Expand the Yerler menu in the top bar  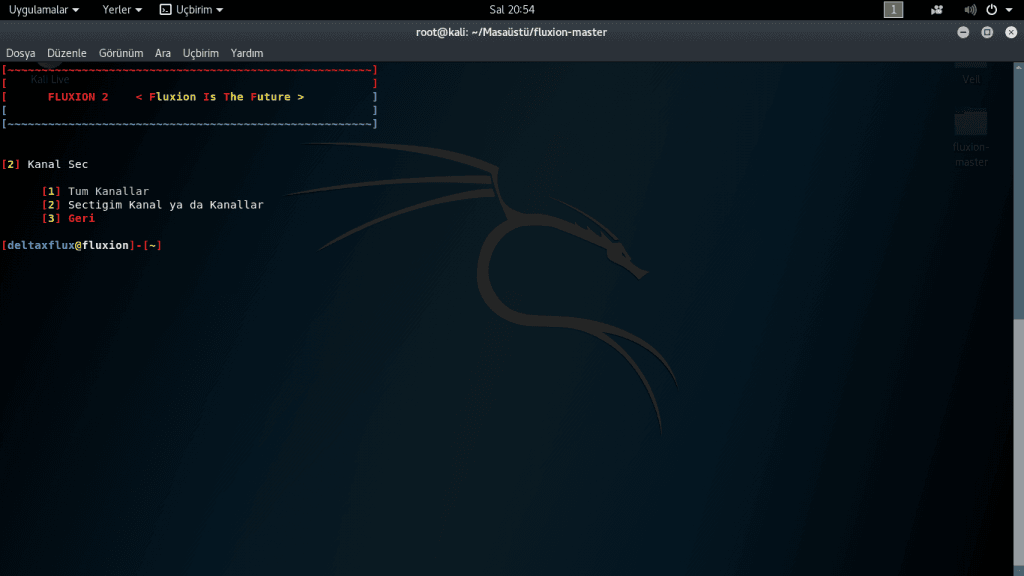[x=121, y=10]
